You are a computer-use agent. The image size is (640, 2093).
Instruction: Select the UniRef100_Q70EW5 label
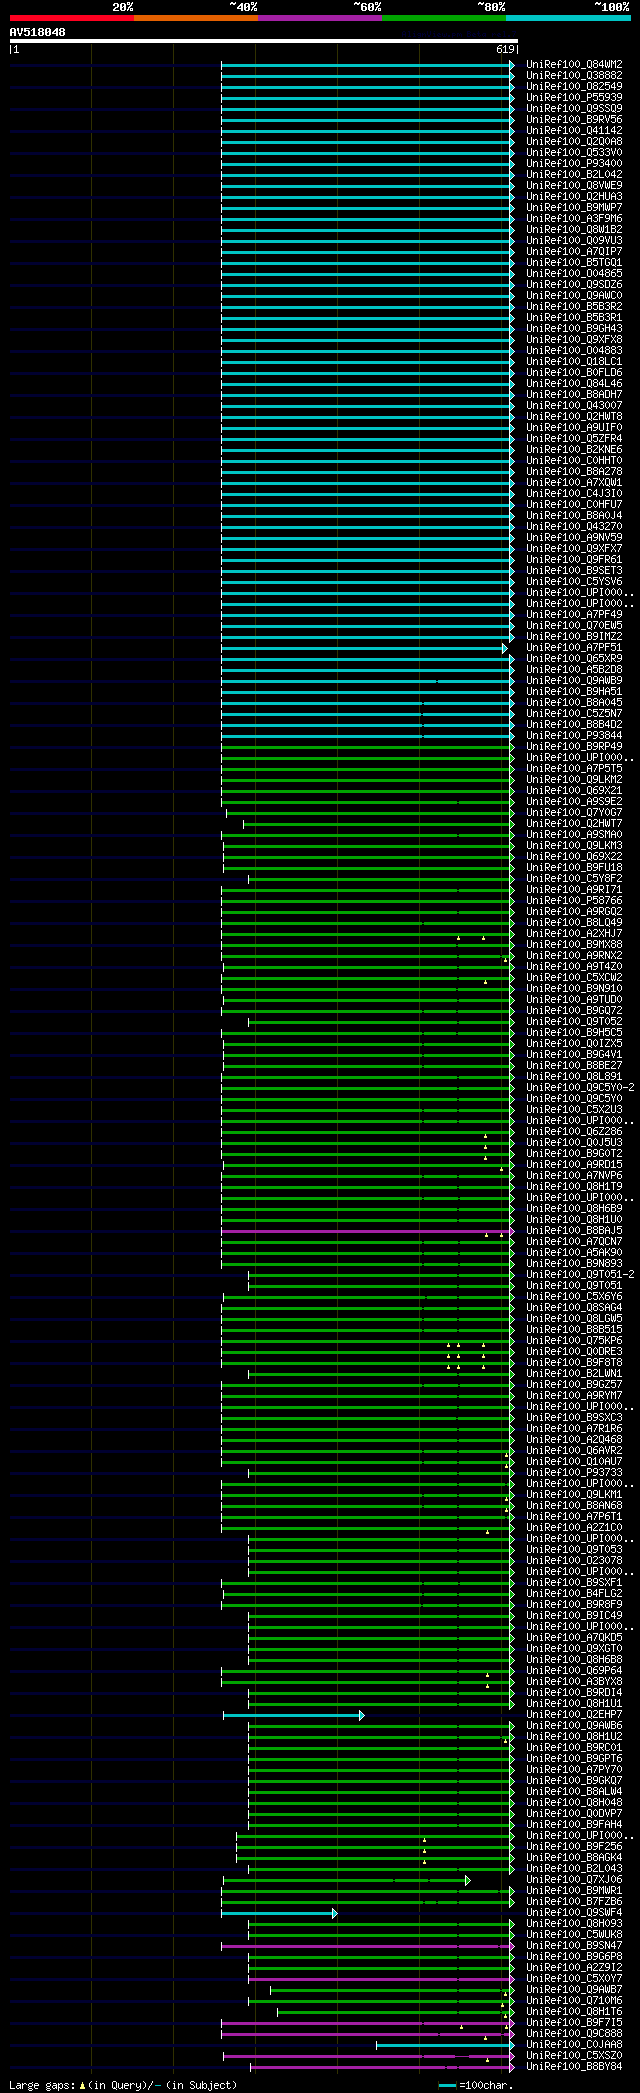(x=574, y=626)
